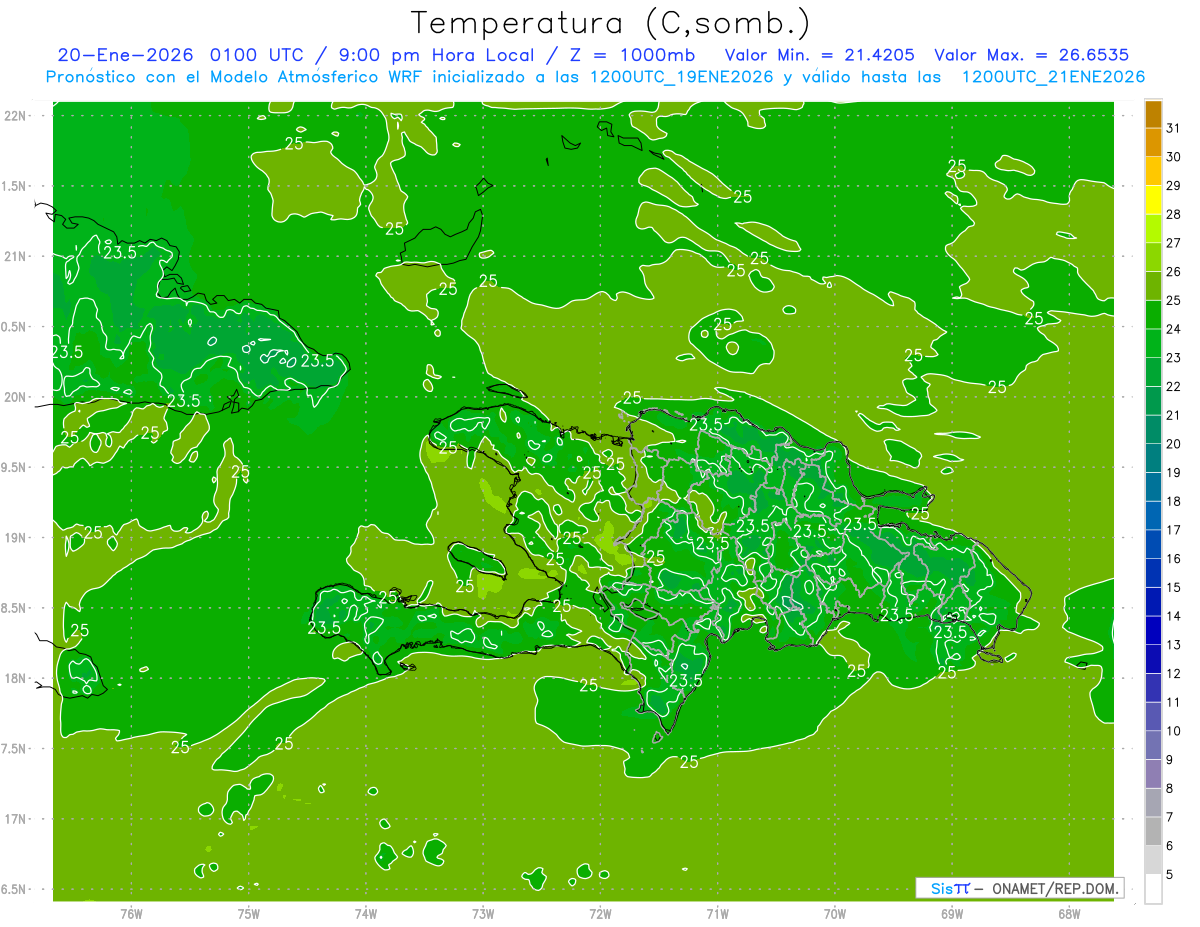
Task: Click the longitude axis label "69W"
Action: [x=951, y=914]
